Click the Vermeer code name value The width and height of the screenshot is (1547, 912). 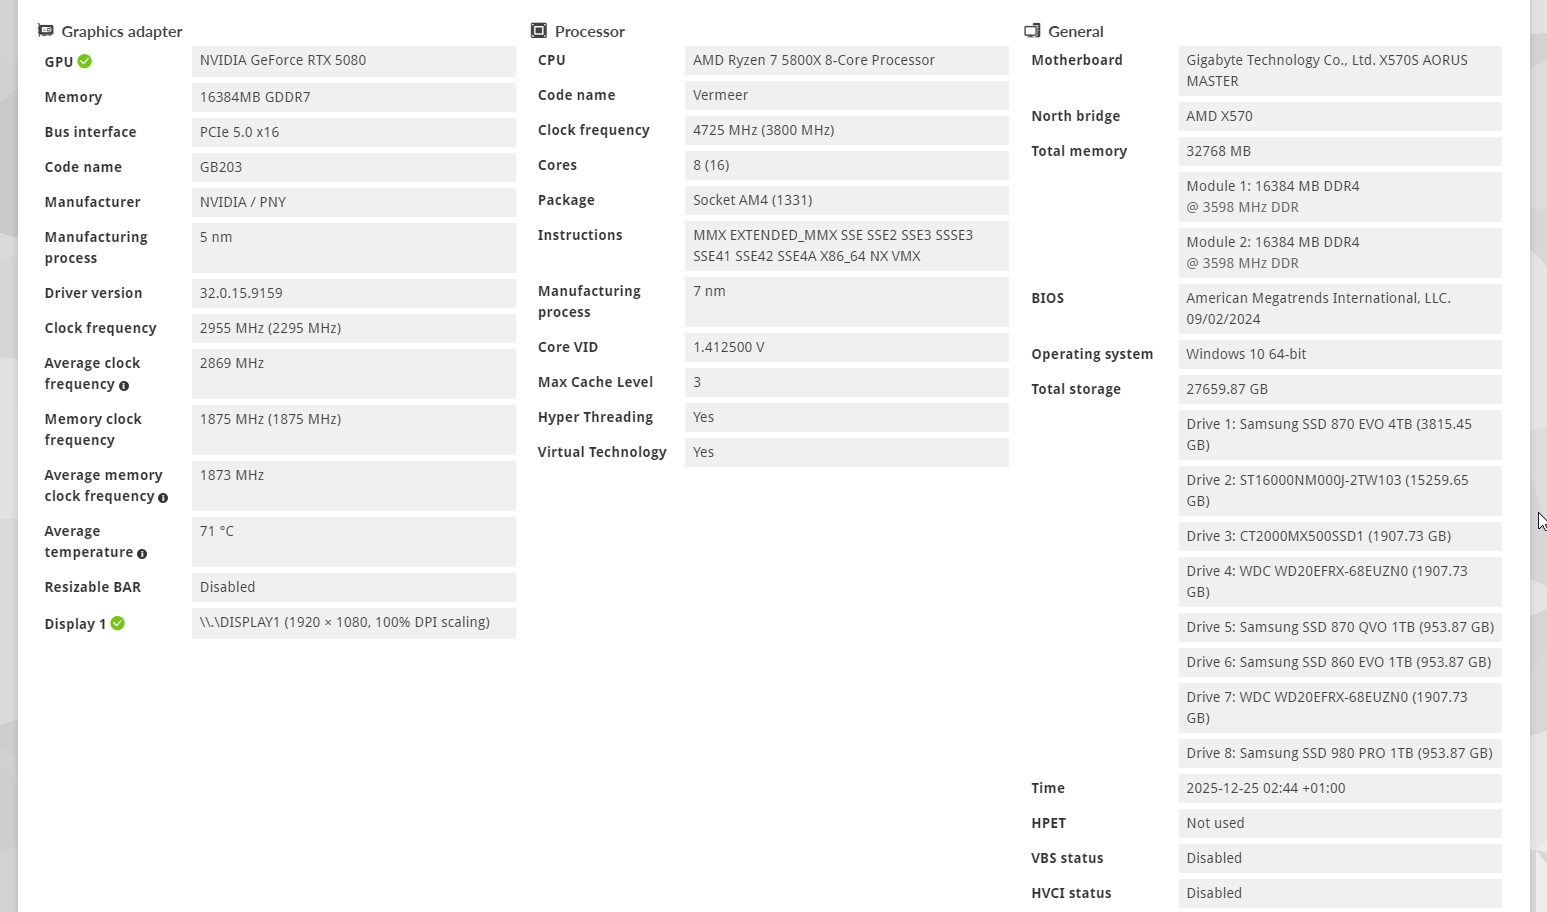847,95
